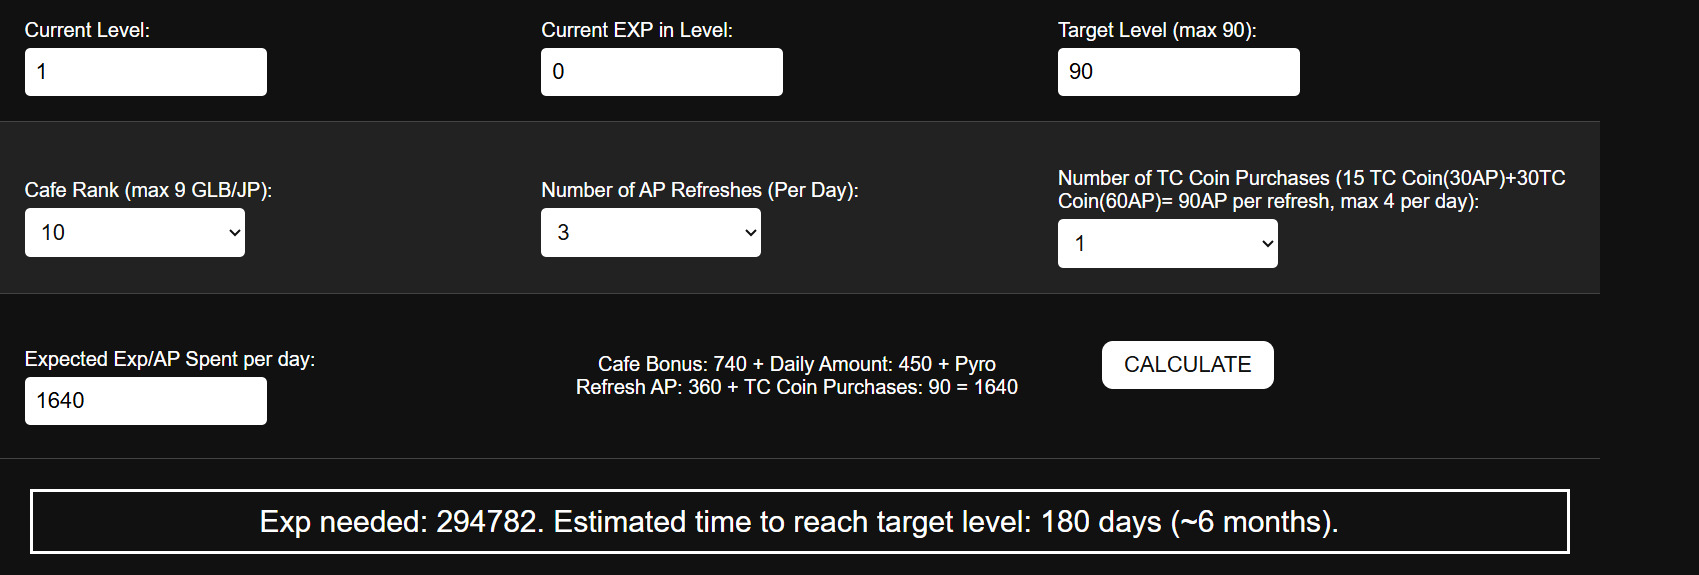
Task: Click the "Number of AP Refreshes (Per Day):" label
Action: tap(699, 190)
